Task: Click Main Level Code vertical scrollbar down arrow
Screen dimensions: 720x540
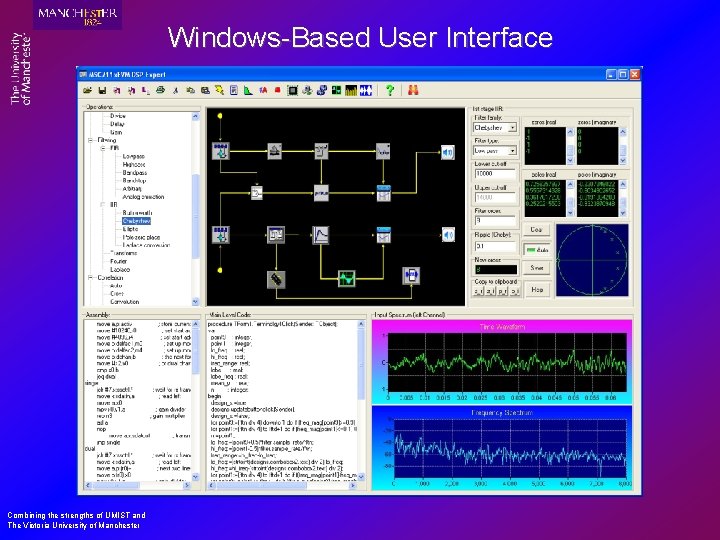Action: pyautogui.click(x=361, y=477)
